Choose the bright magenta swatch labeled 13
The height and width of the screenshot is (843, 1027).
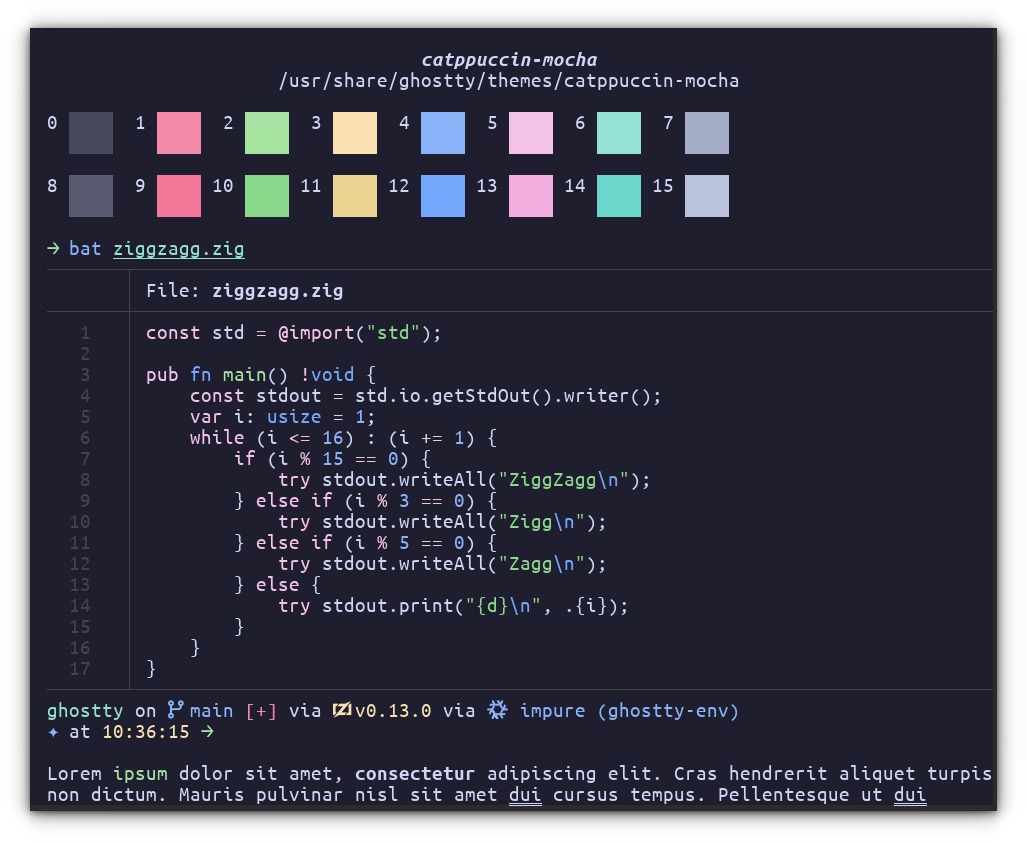[531, 196]
